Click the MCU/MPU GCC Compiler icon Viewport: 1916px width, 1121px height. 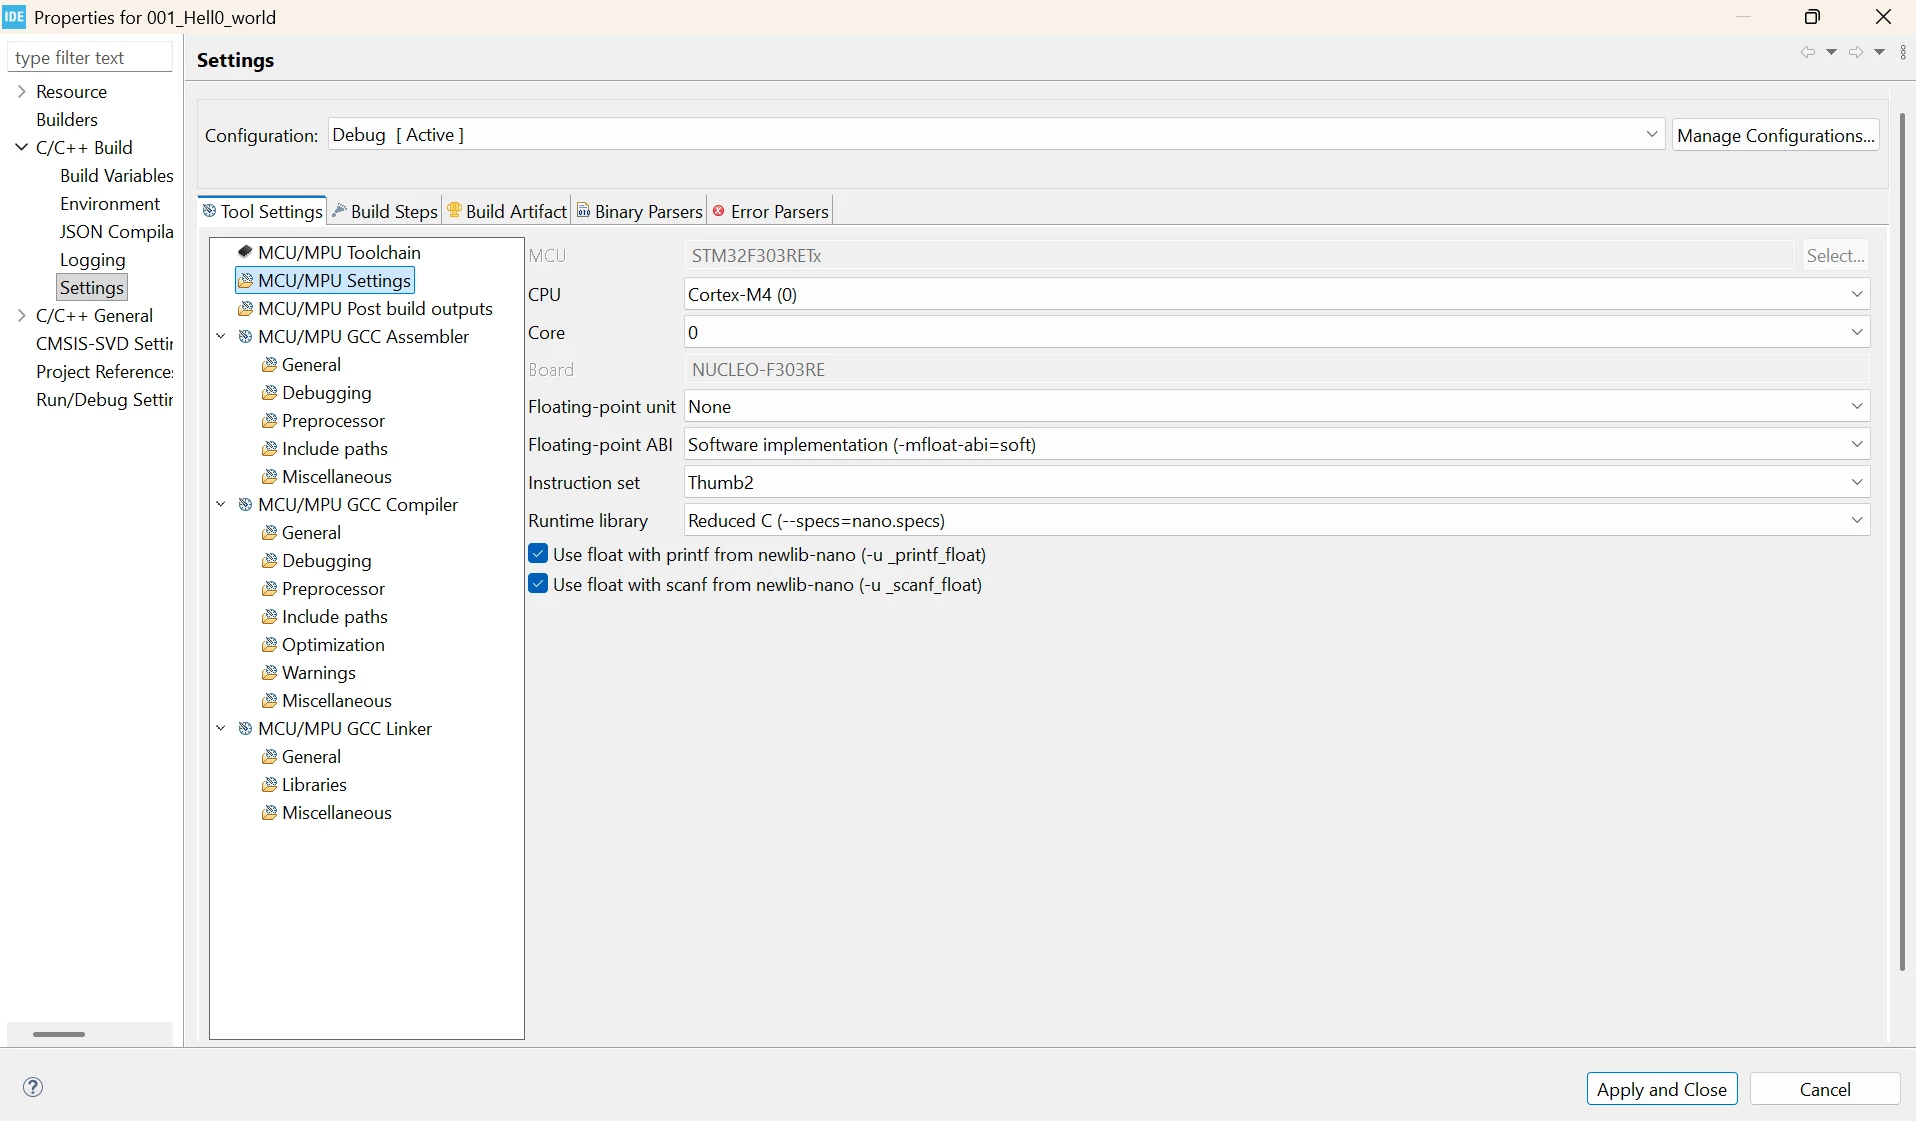point(245,504)
